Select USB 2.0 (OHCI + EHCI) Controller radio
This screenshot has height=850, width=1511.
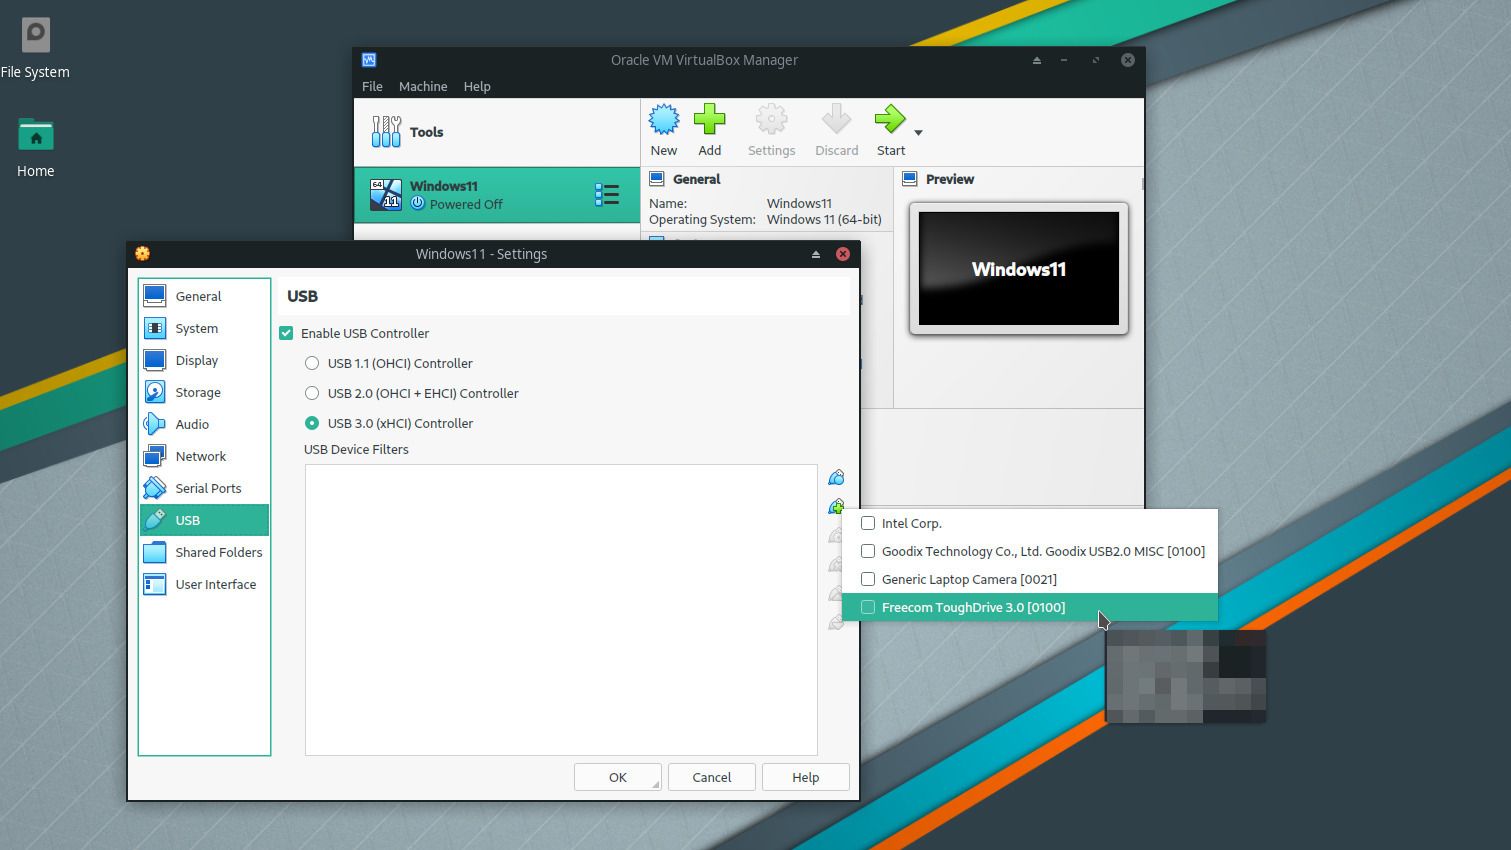coord(312,393)
